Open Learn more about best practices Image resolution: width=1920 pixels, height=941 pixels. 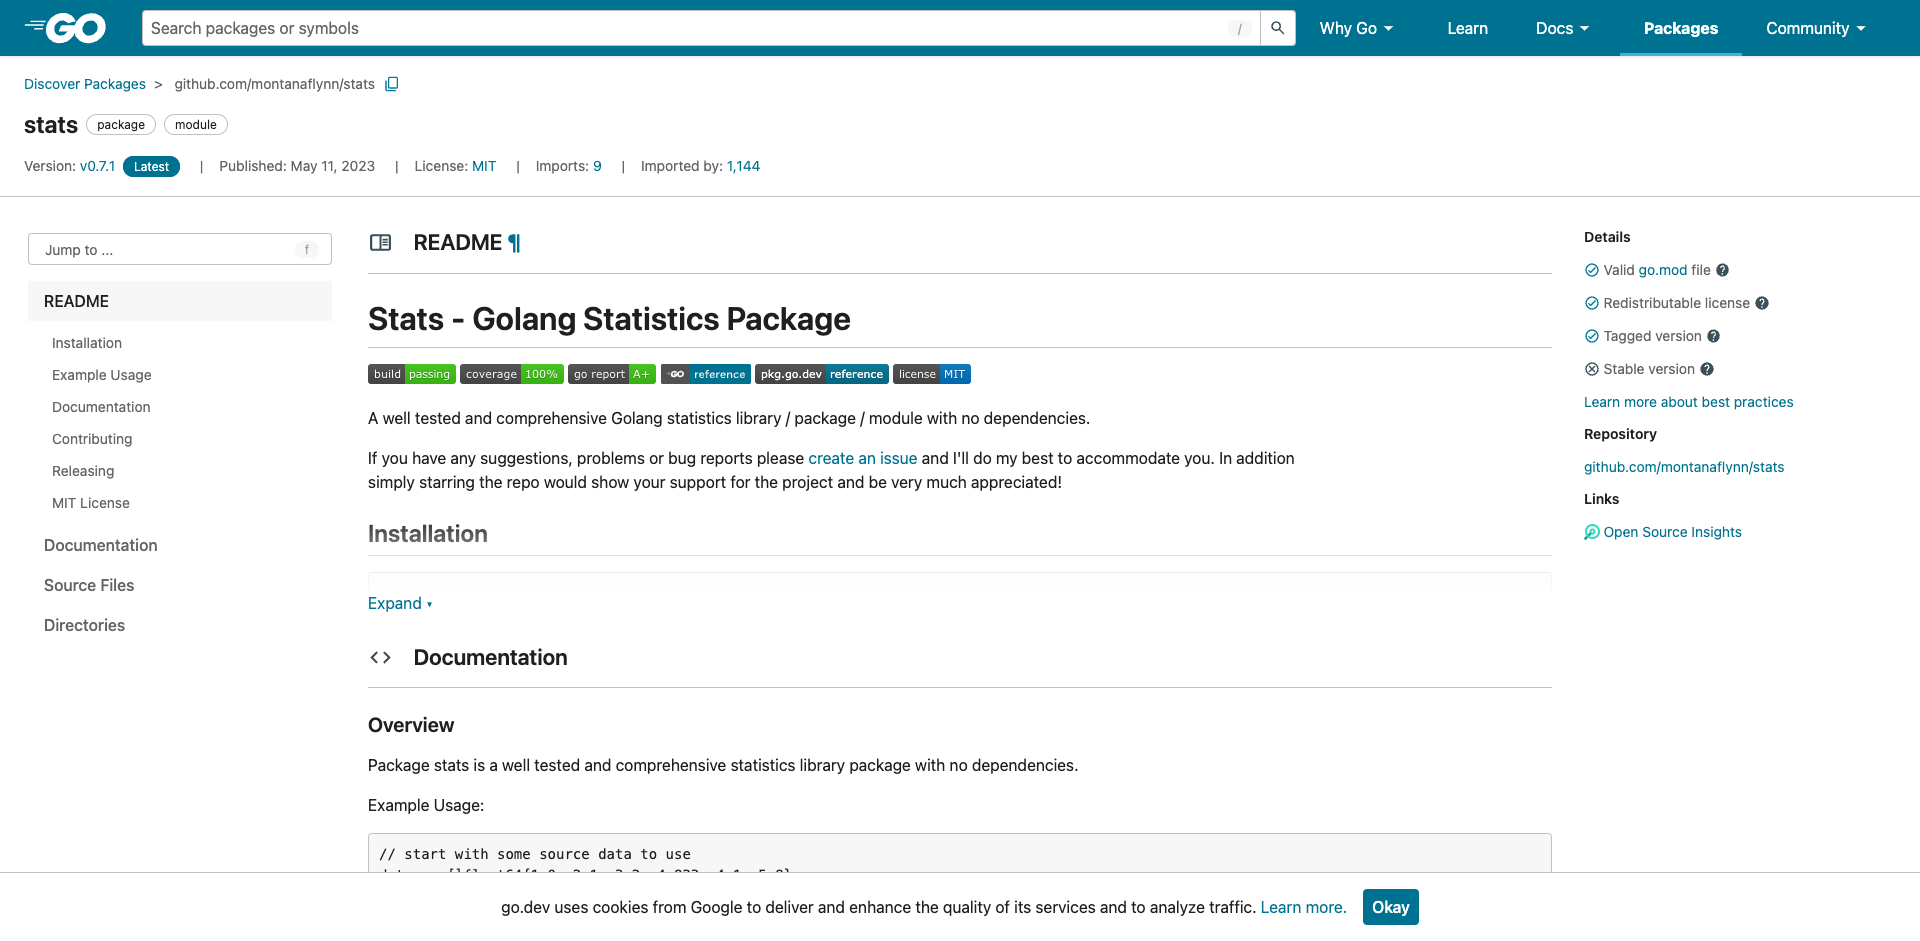[x=1689, y=402]
